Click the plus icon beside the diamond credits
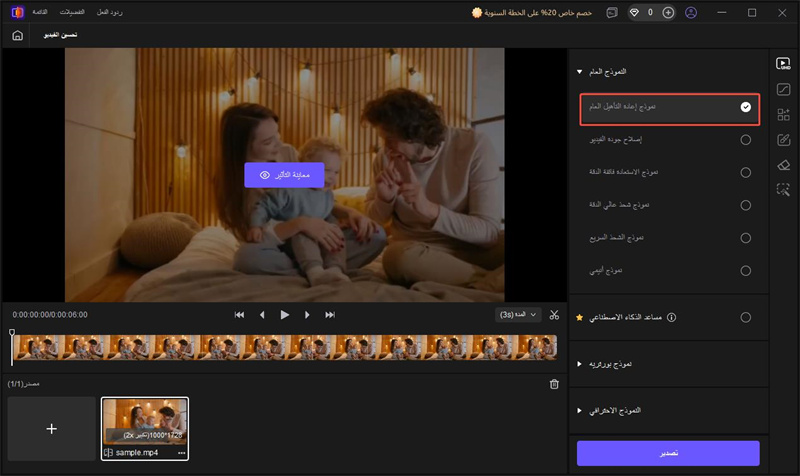Image resolution: width=800 pixels, height=476 pixels. click(668, 13)
